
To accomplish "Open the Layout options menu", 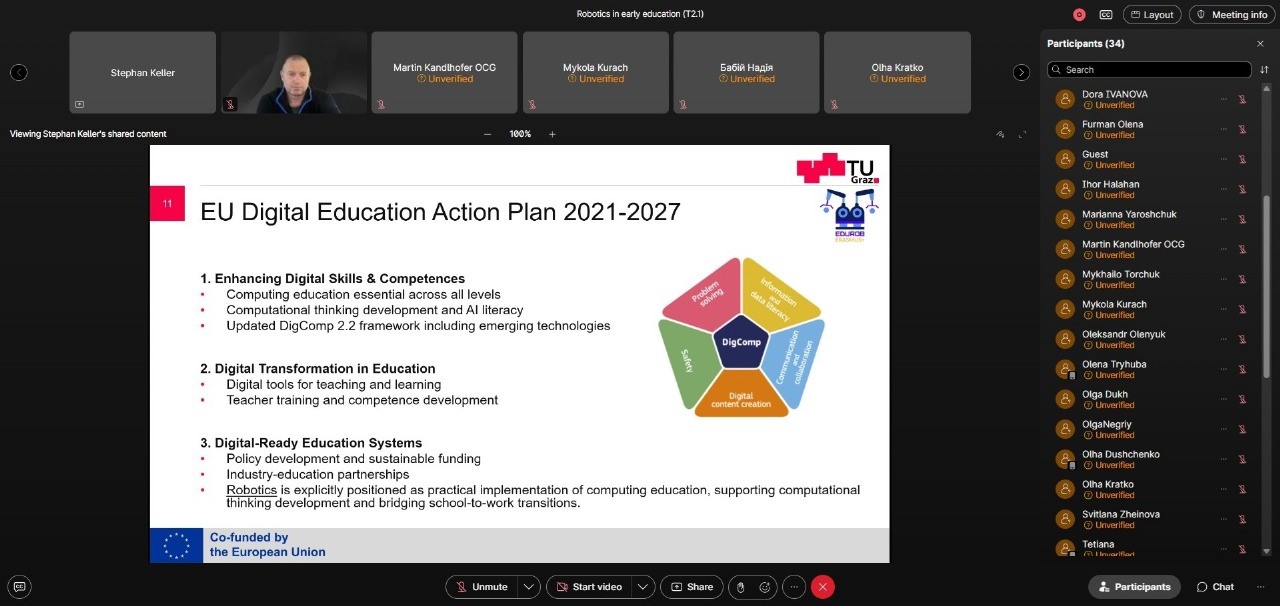I will (x=1151, y=15).
